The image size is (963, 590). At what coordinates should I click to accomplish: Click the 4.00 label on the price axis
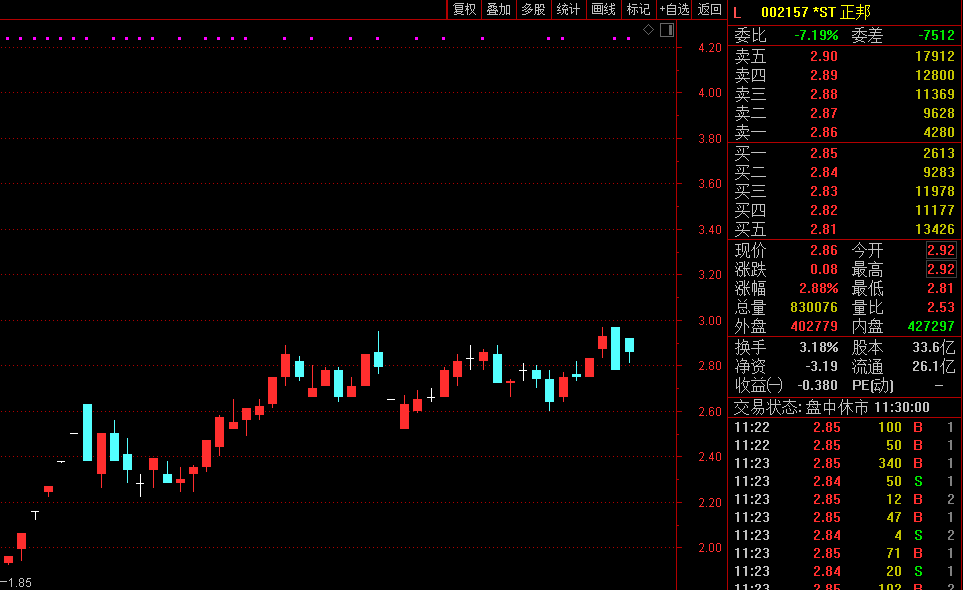tap(709, 93)
